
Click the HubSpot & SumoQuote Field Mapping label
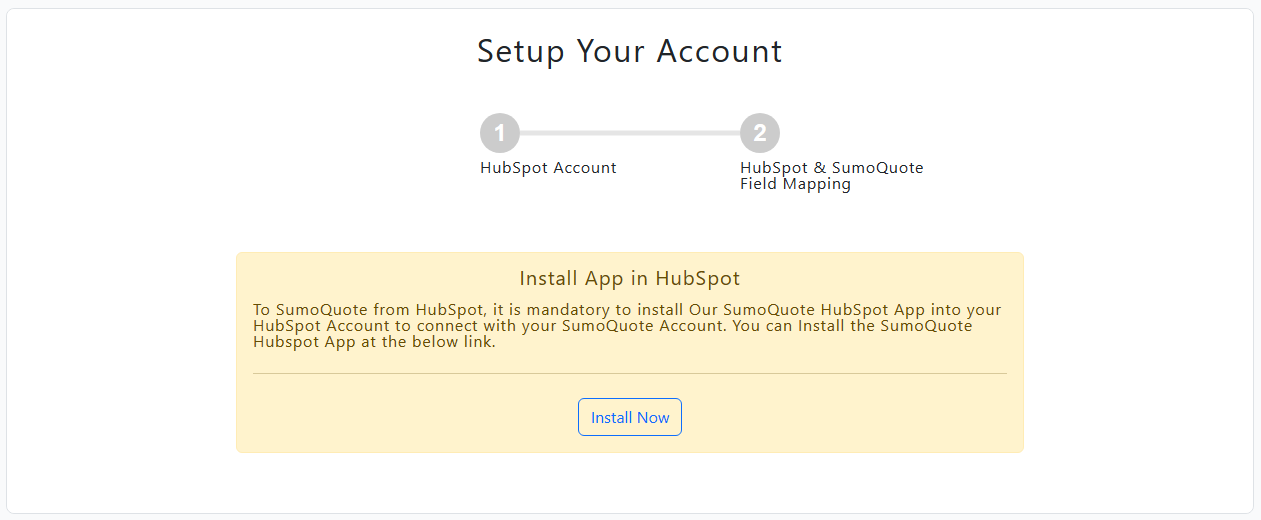click(x=832, y=176)
